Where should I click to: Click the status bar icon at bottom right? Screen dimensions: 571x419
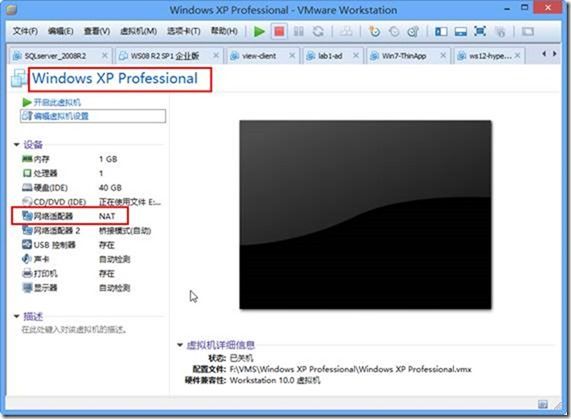click(x=543, y=404)
